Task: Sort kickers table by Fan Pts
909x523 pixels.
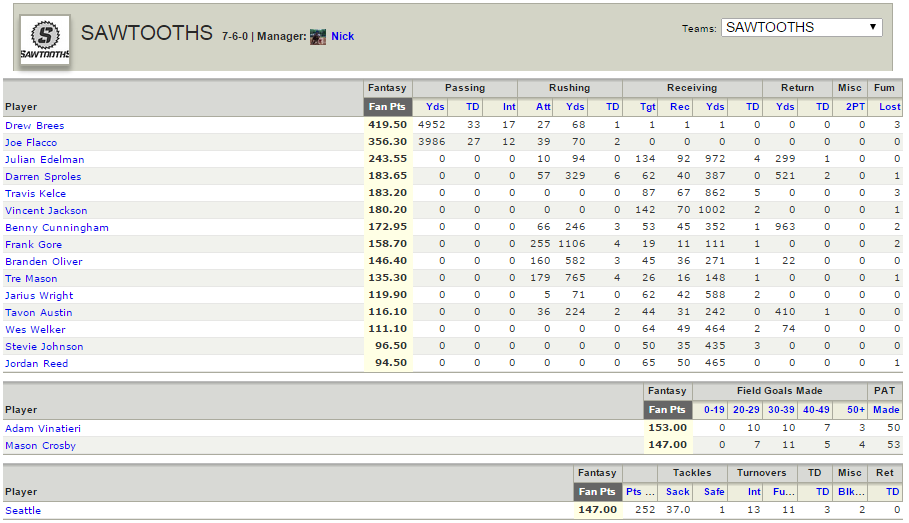Action: (667, 410)
